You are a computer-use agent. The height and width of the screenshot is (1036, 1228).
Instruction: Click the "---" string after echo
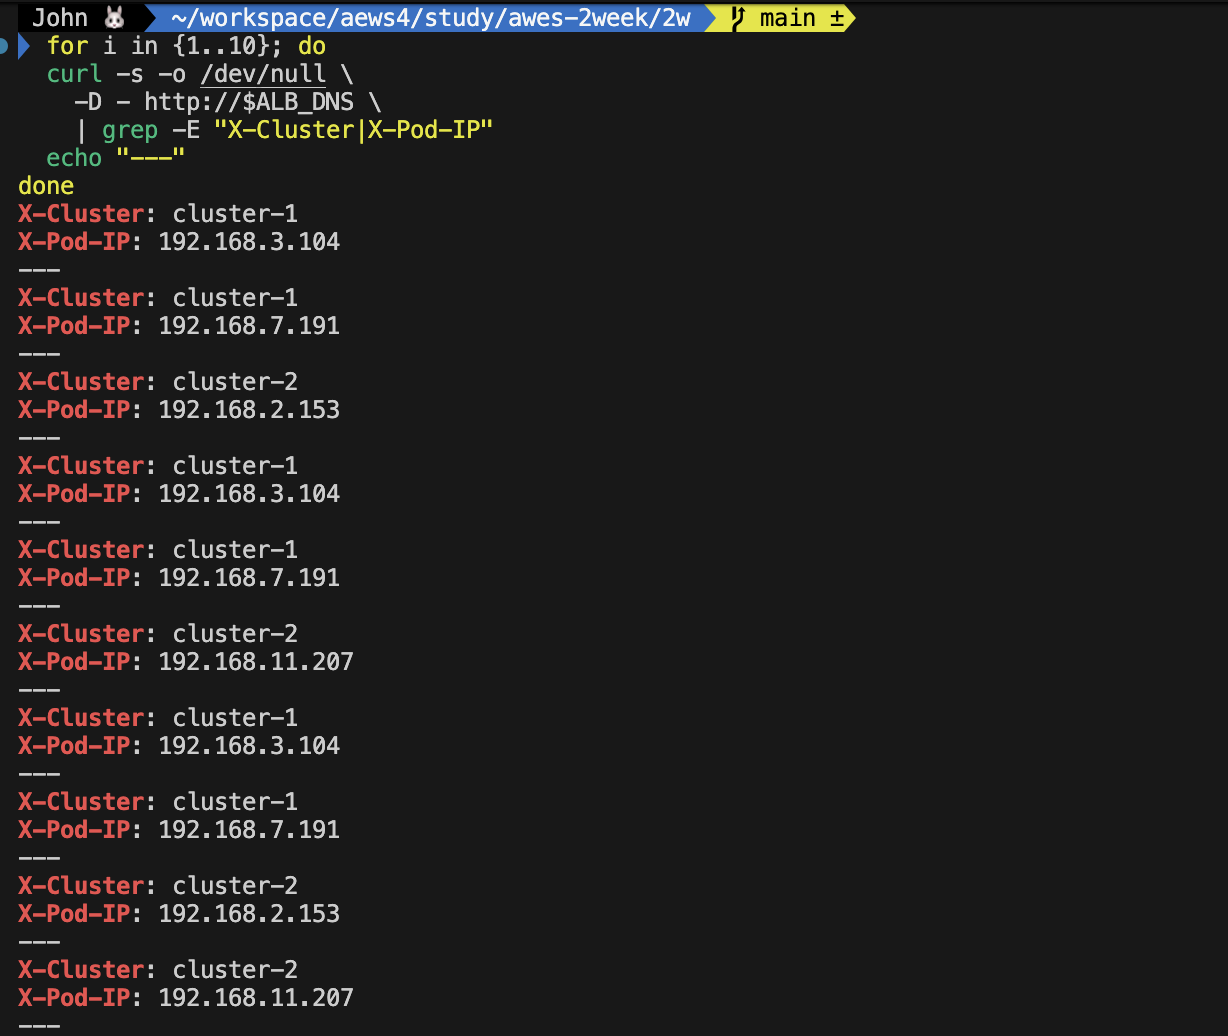point(151,158)
